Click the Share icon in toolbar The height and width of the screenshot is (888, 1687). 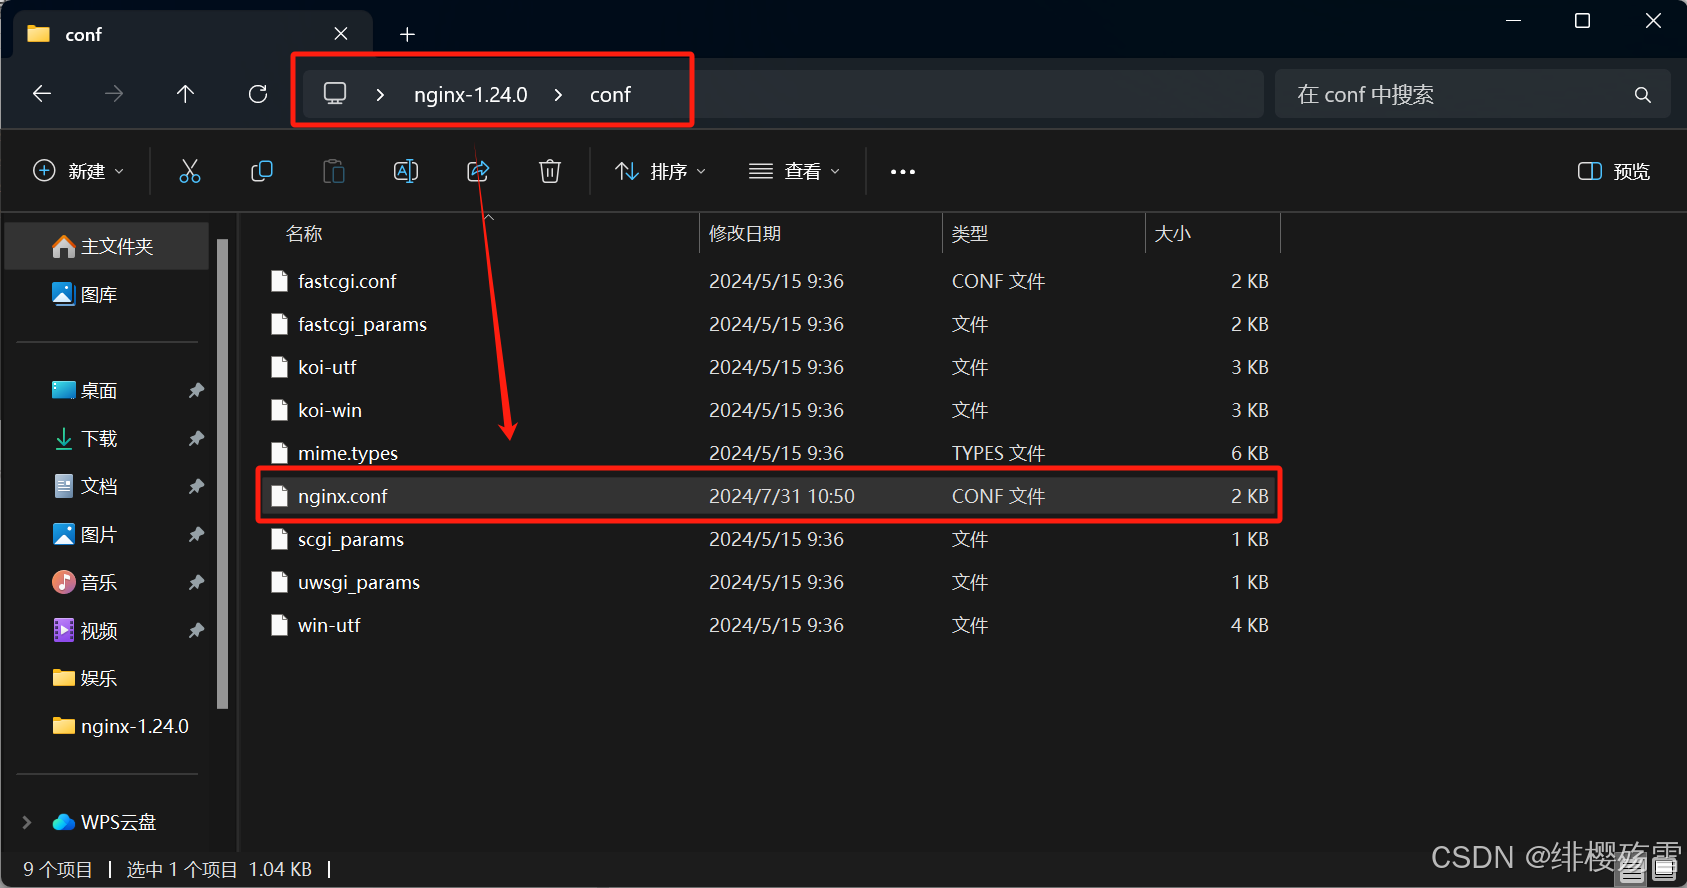478,172
